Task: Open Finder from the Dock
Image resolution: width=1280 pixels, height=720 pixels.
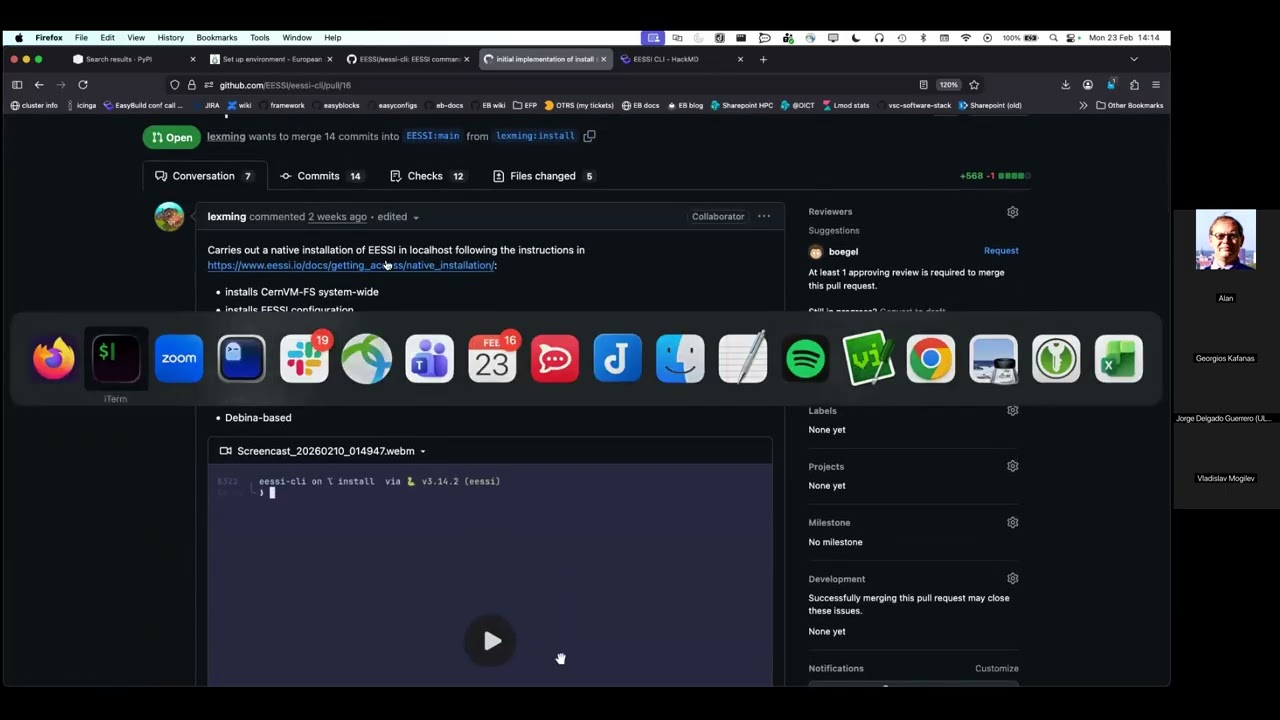Action: pos(680,359)
